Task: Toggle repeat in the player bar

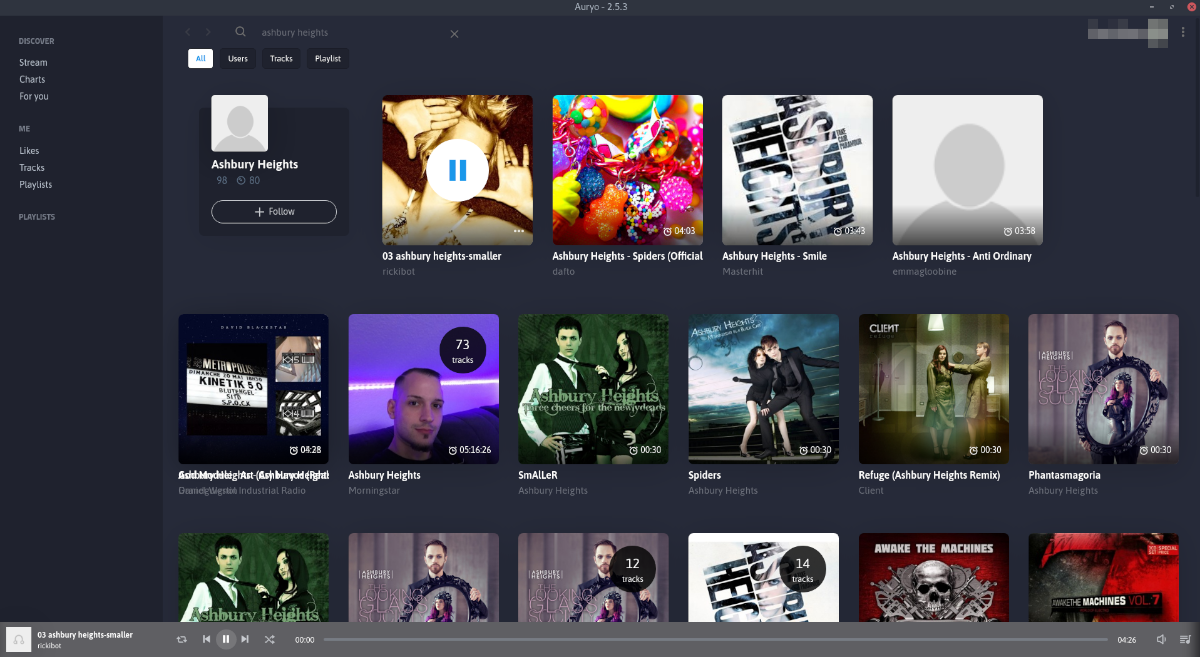Action: point(182,639)
